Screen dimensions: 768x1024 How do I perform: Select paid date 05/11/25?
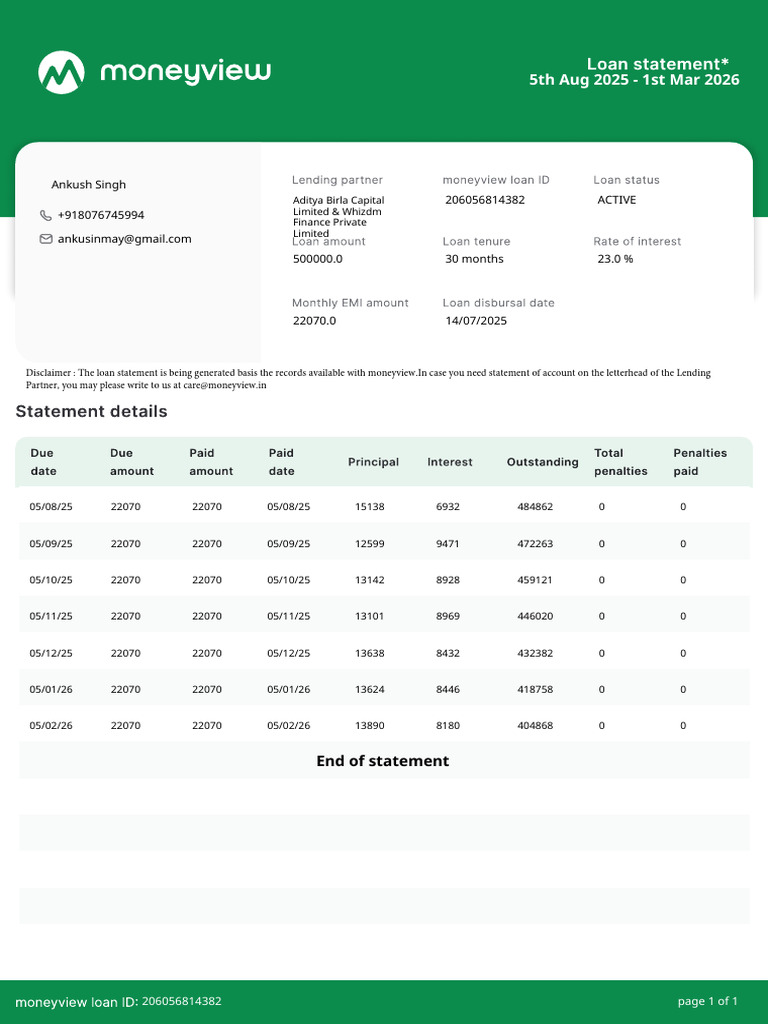pyautogui.click(x=289, y=616)
